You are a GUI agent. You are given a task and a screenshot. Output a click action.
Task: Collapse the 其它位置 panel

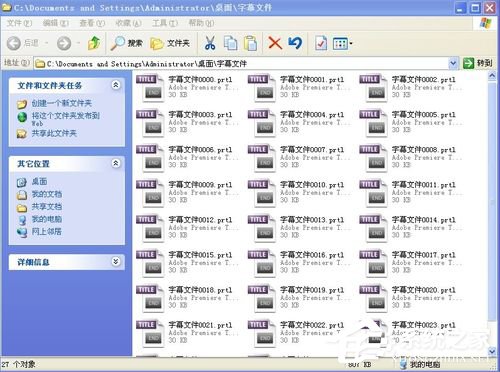pos(116,163)
